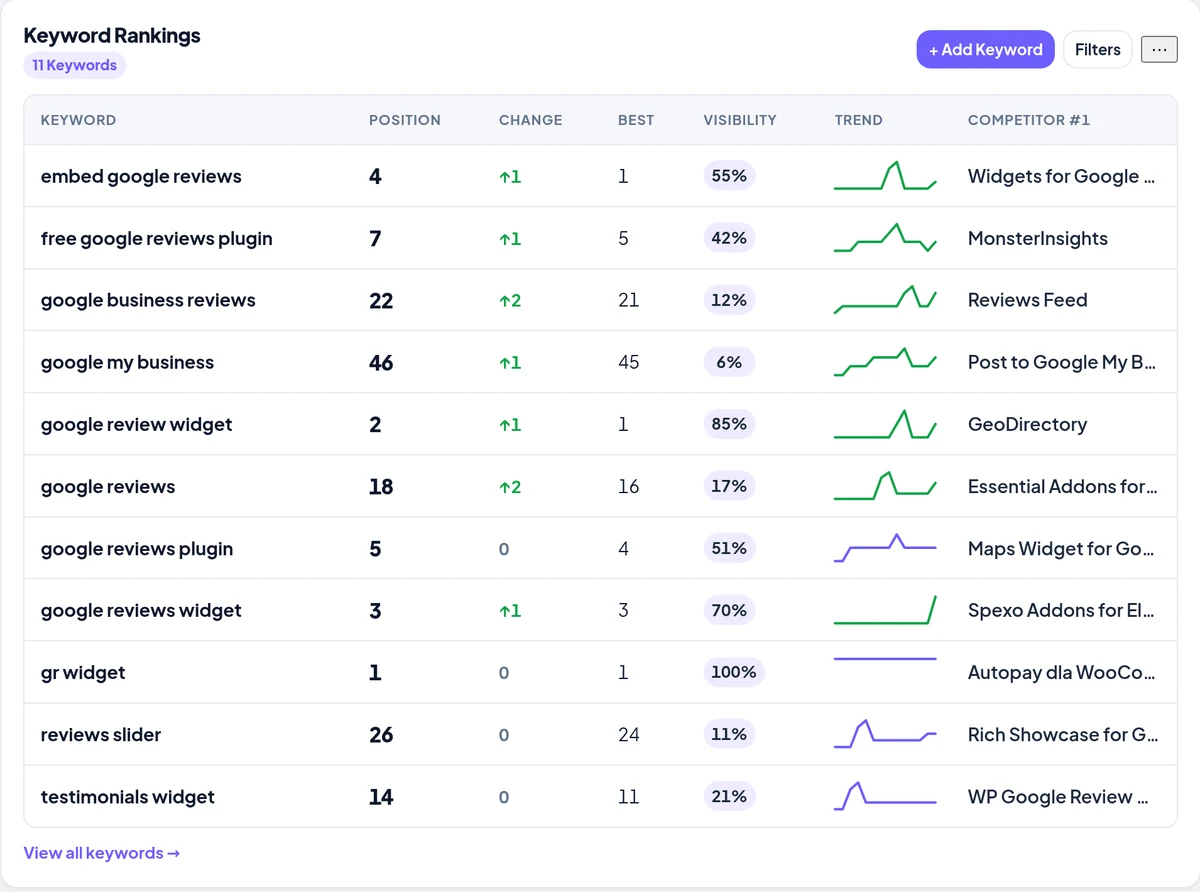Select the google review widget keyword
Viewport: 1200px width, 892px height.
pos(136,424)
